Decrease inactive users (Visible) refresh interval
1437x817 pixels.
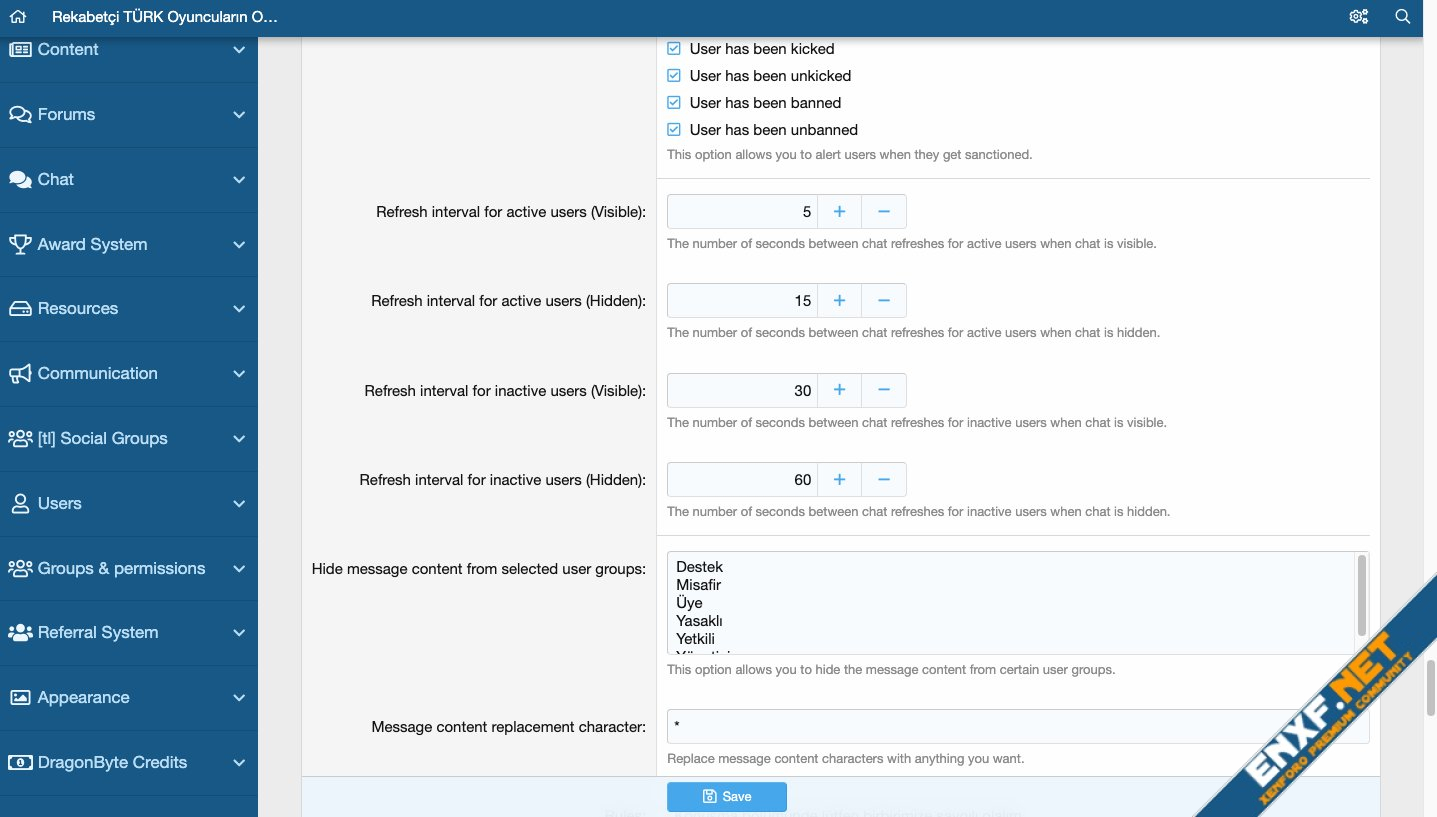(884, 390)
